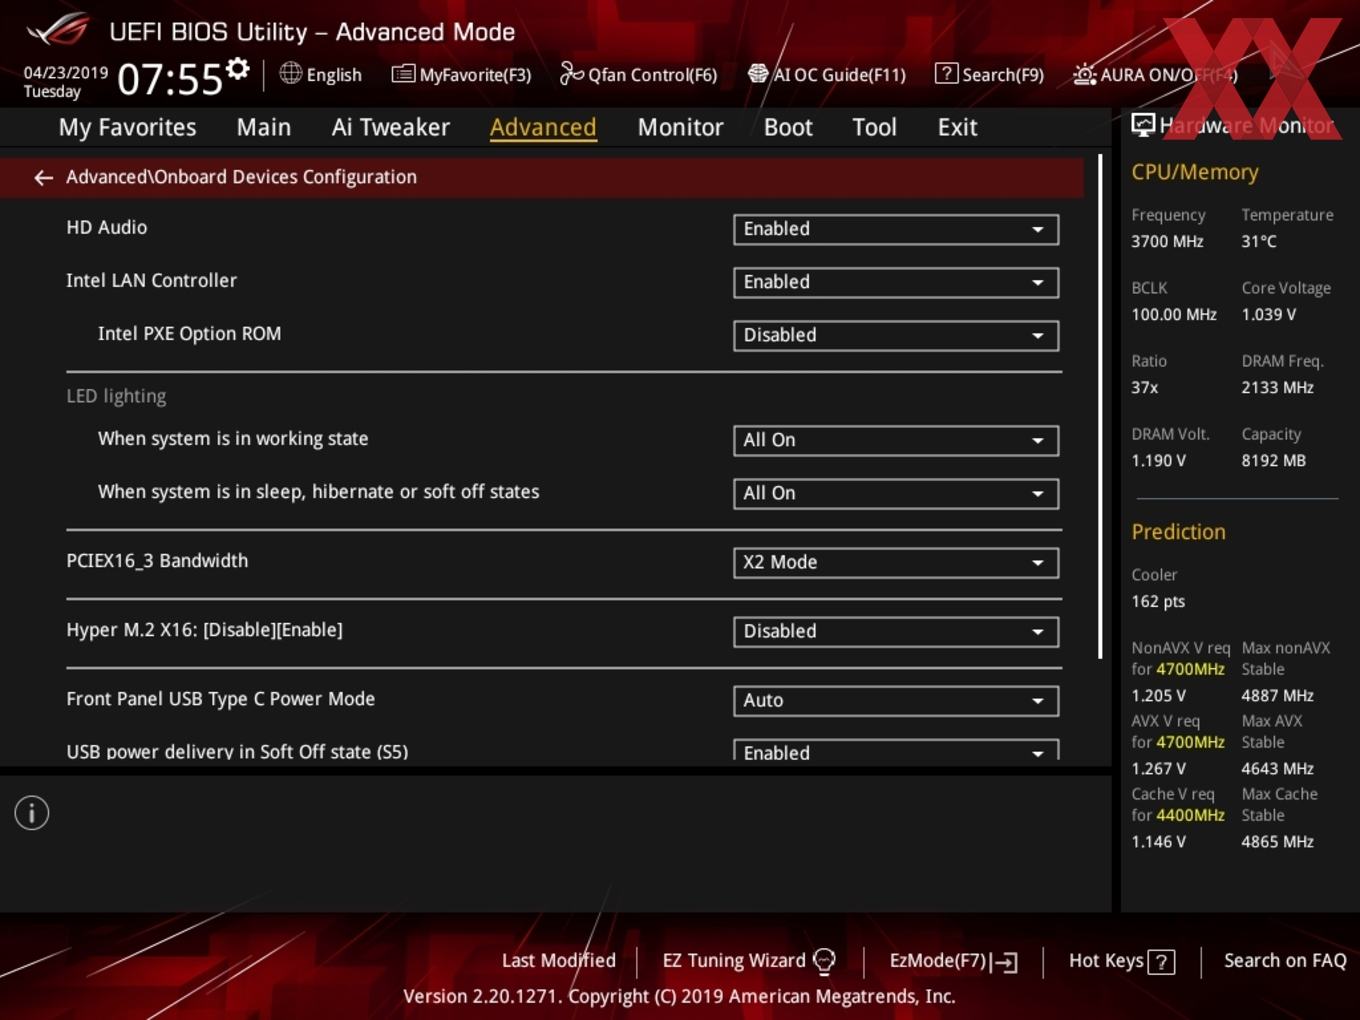This screenshot has height=1020, width=1360.
Task: Switch to the Ai Tweaker tab
Action: (391, 127)
